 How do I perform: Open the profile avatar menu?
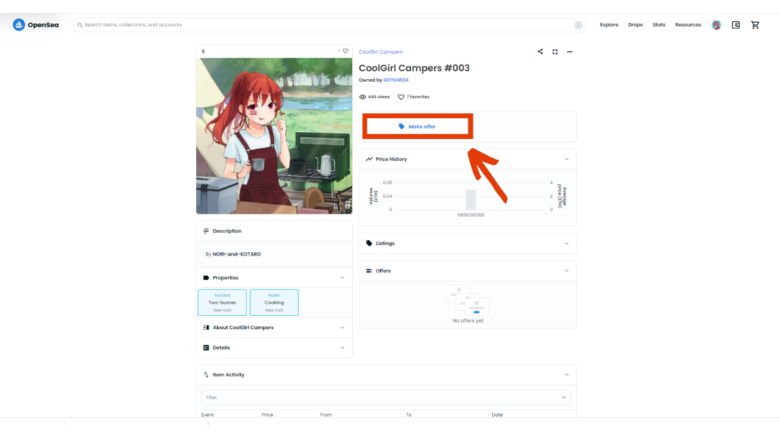pyautogui.click(x=716, y=25)
